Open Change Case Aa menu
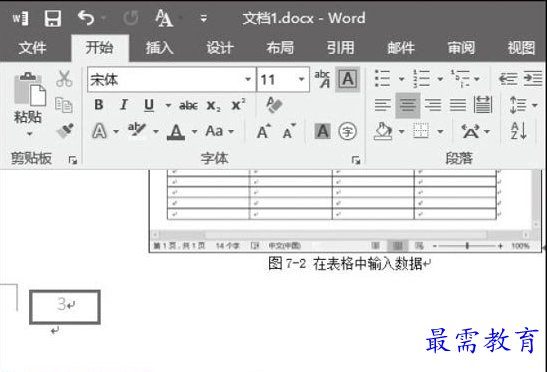The image size is (547, 372). click(x=219, y=132)
